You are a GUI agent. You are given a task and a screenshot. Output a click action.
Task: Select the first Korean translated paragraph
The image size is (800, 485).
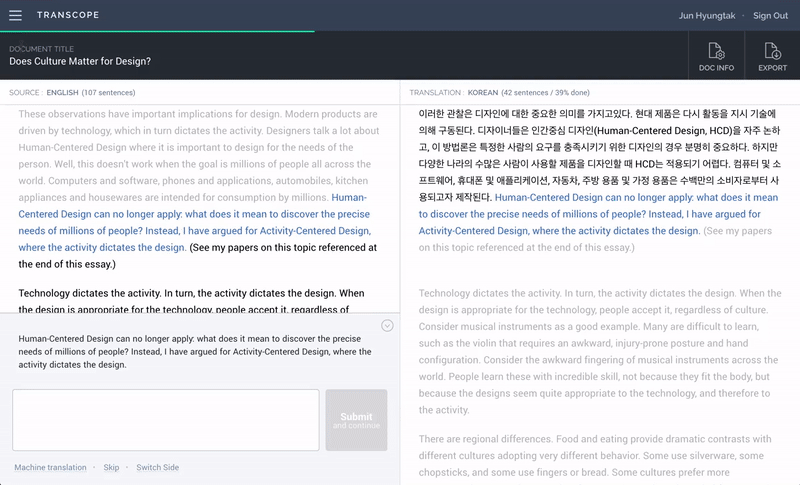point(598,150)
